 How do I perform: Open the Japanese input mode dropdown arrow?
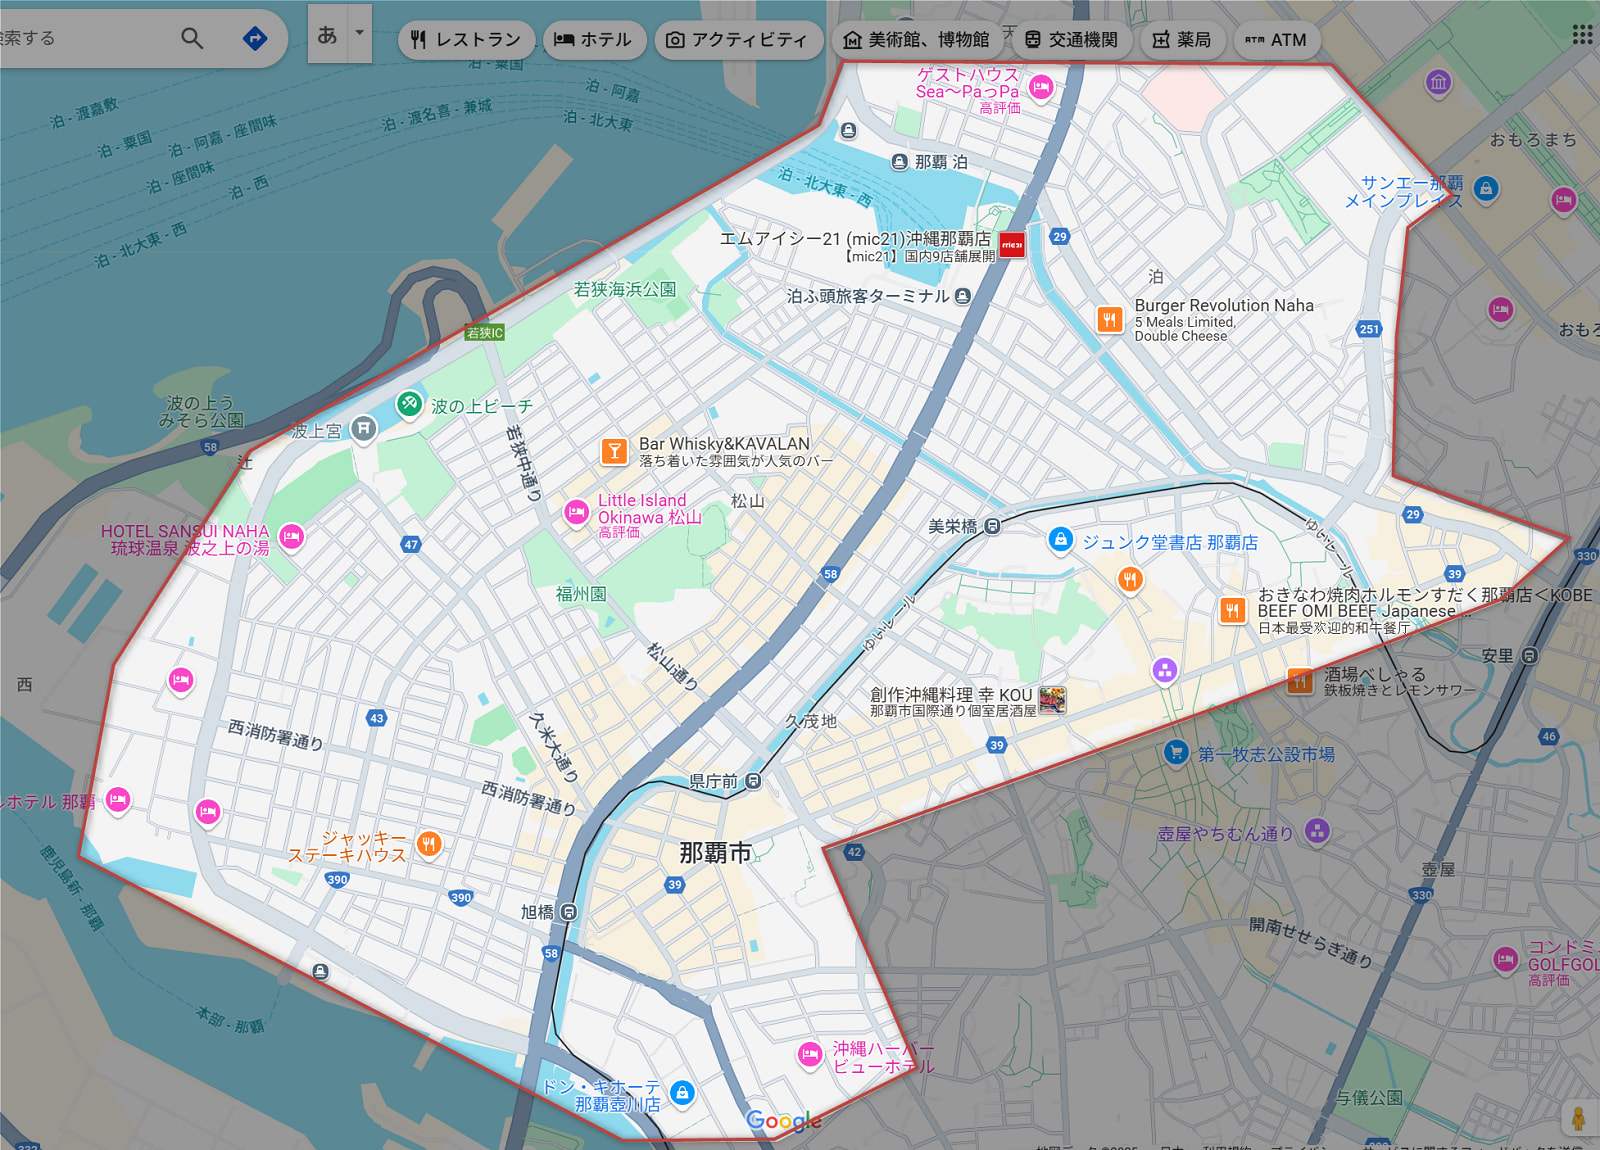(359, 33)
